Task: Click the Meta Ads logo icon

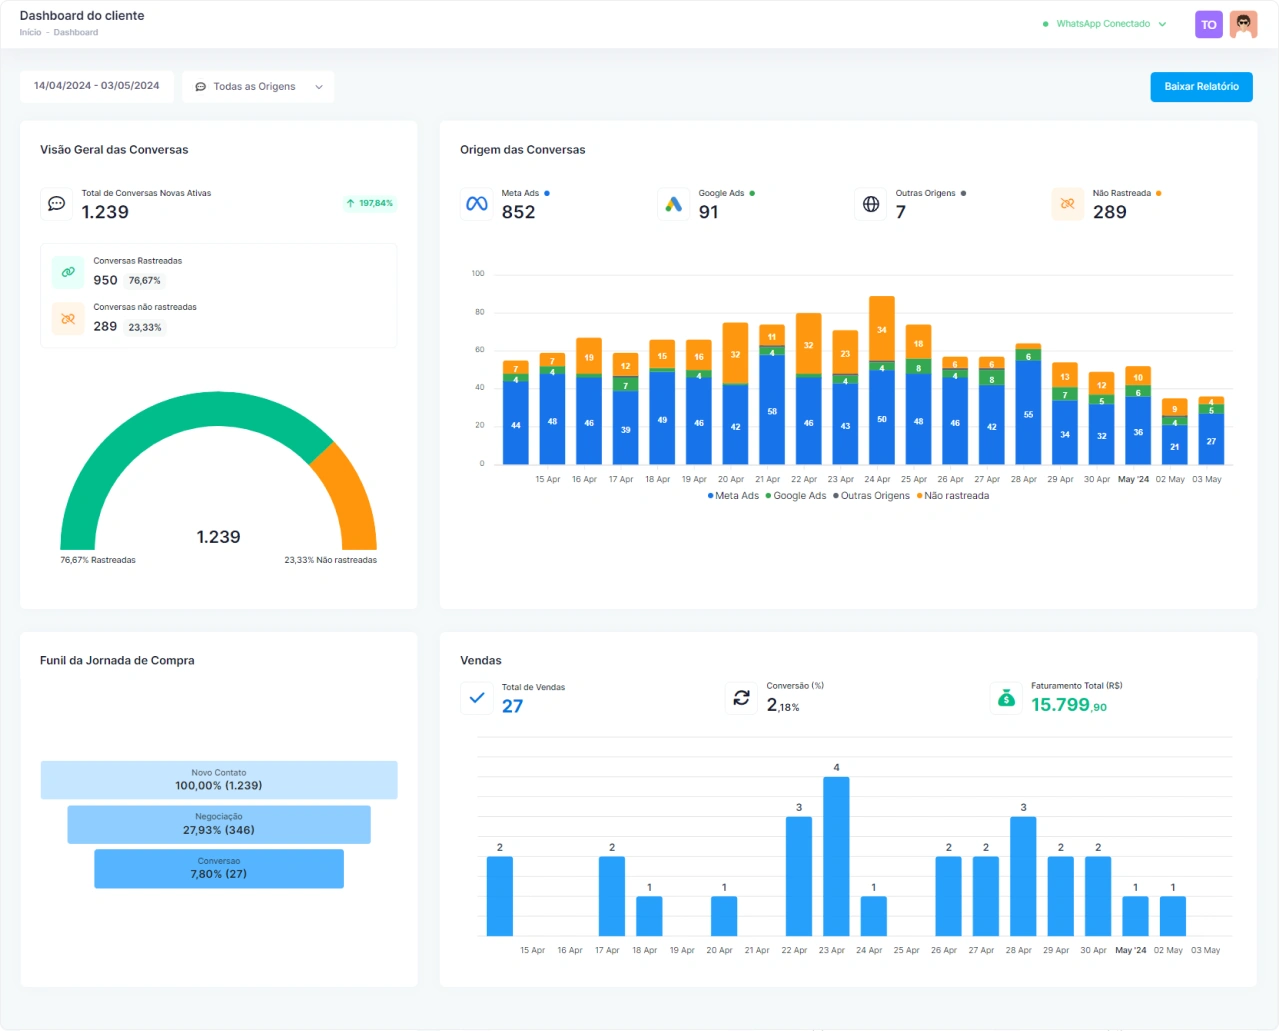Action: [477, 204]
